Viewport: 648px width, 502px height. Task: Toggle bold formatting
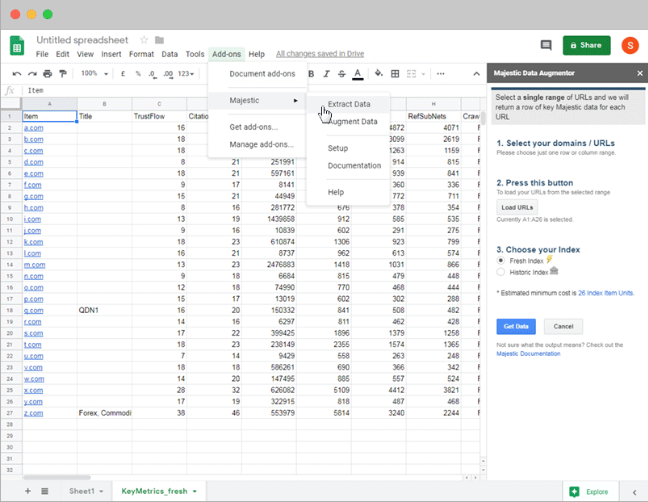(x=311, y=74)
